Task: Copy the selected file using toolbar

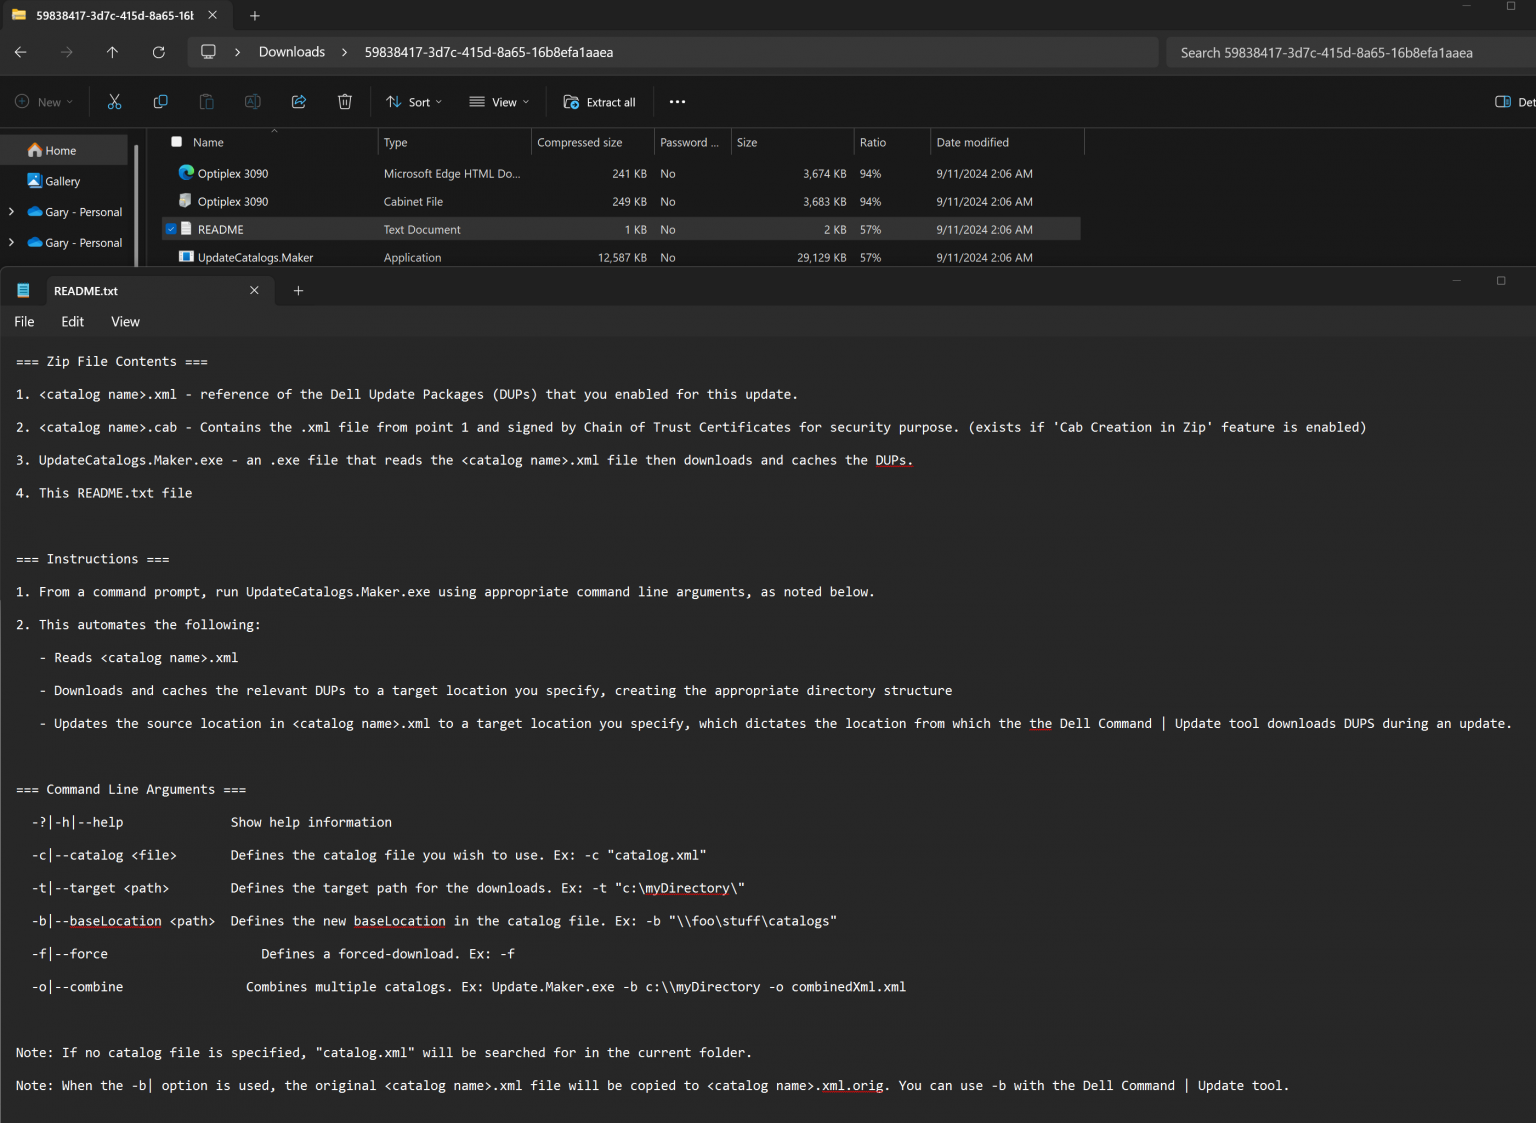Action: coord(160,101)
